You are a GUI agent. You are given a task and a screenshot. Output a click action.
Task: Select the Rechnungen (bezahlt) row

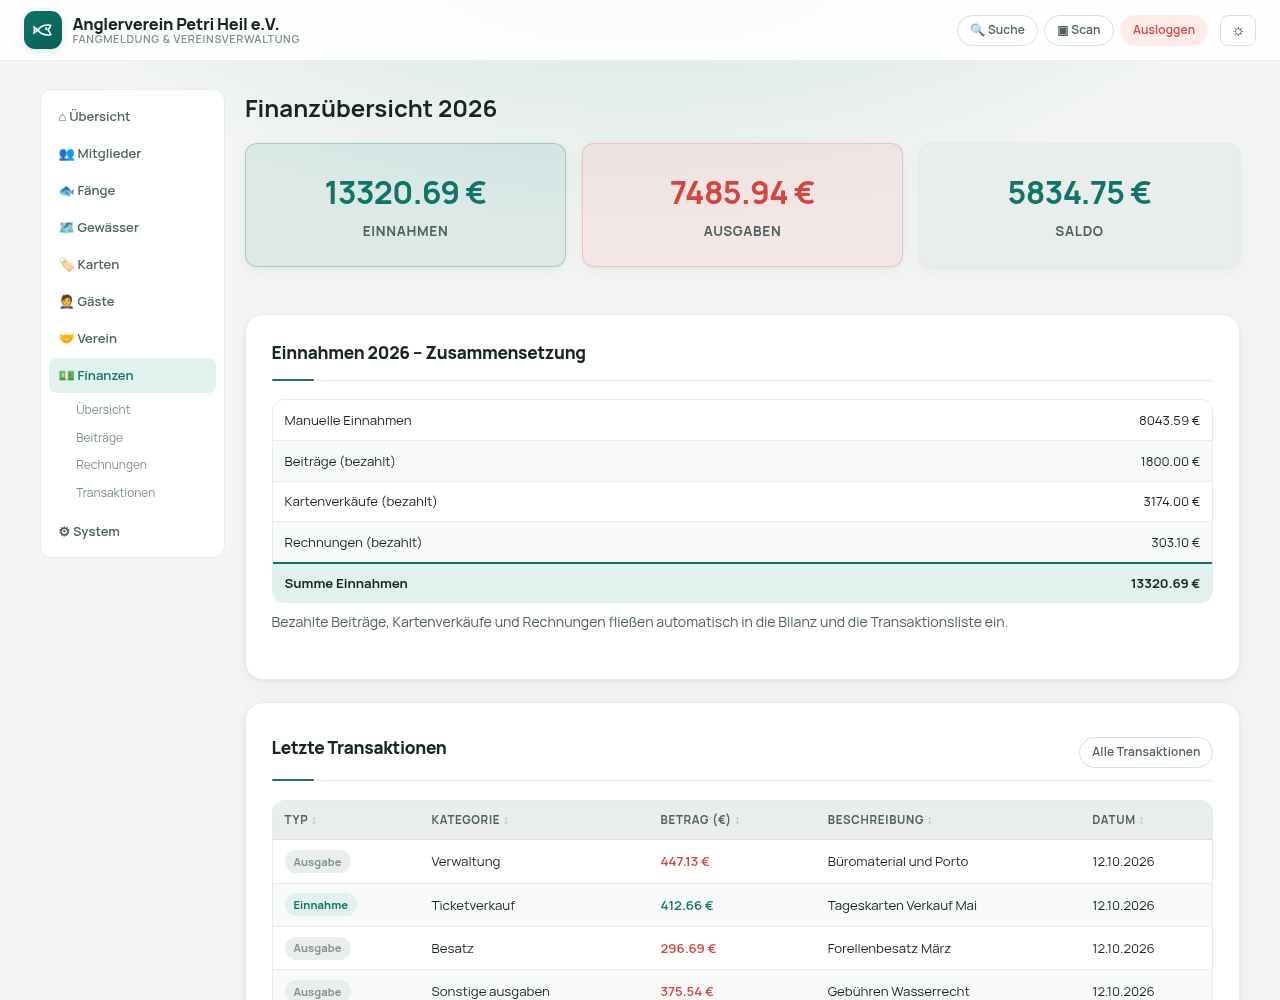coord(742,543)
